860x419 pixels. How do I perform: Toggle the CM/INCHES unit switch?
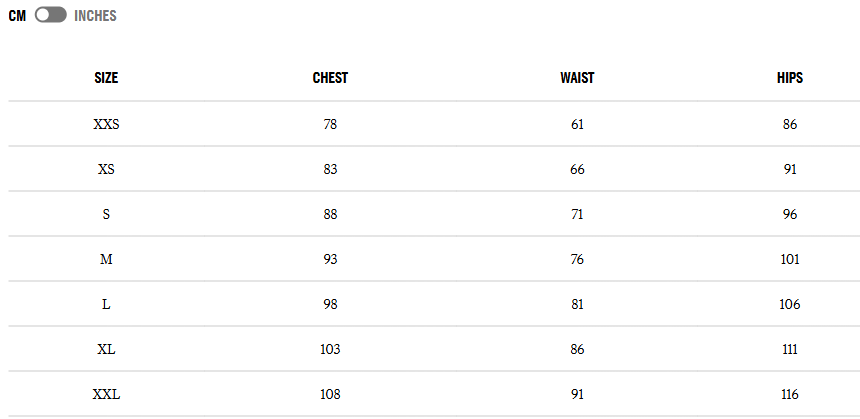pos(50,16)
